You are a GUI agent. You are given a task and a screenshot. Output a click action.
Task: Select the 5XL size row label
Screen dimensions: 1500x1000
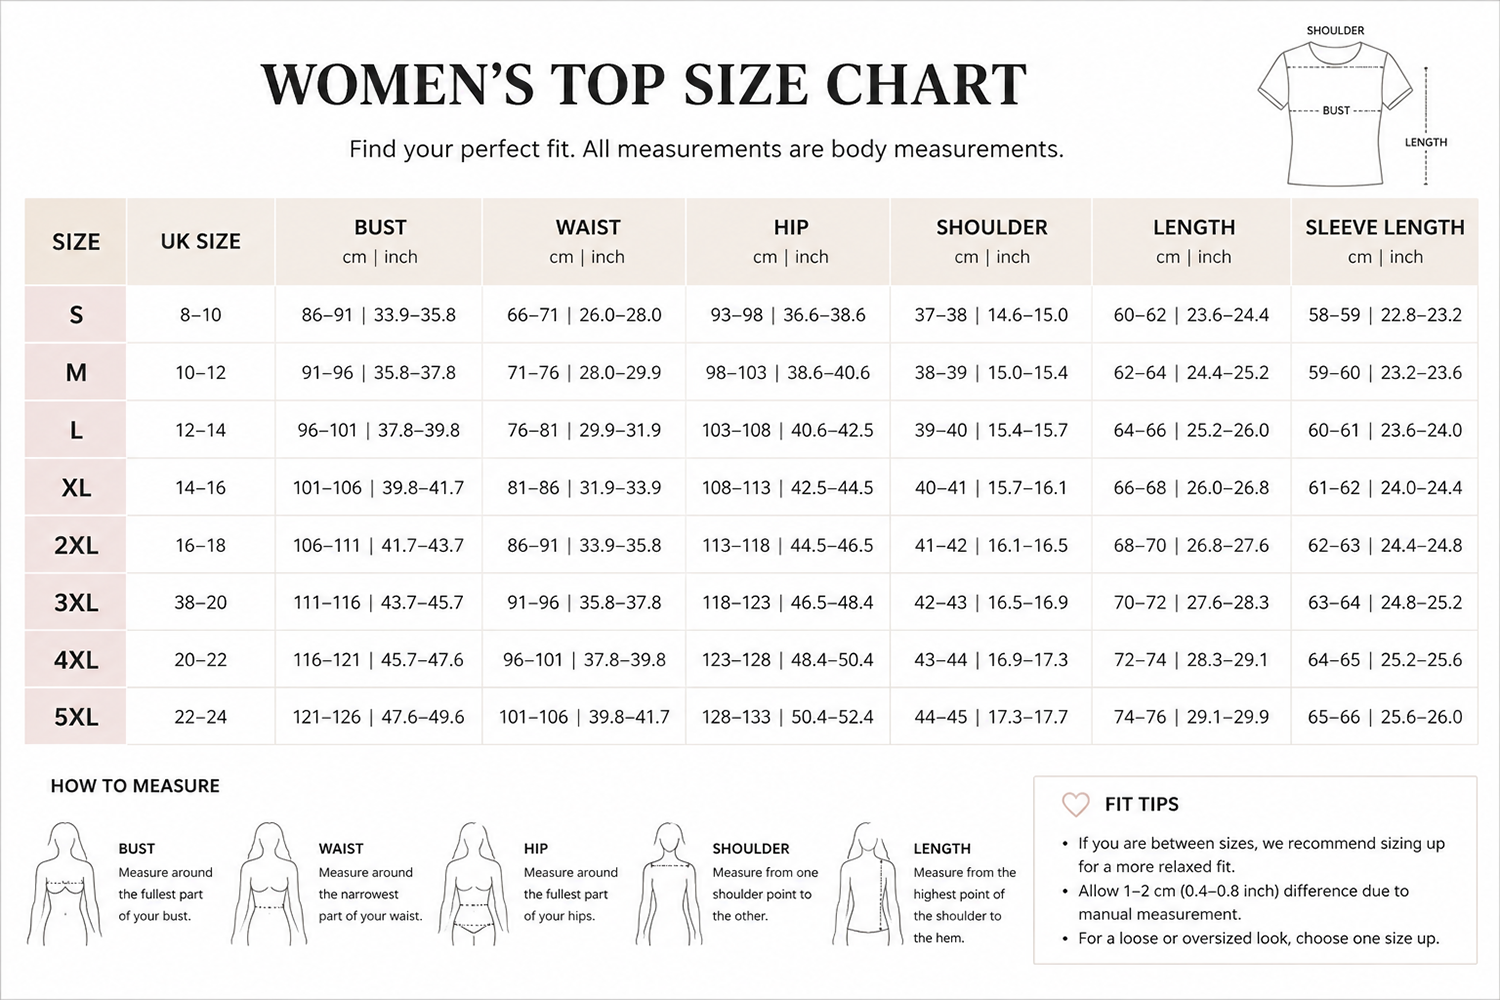tap(76, 717)
